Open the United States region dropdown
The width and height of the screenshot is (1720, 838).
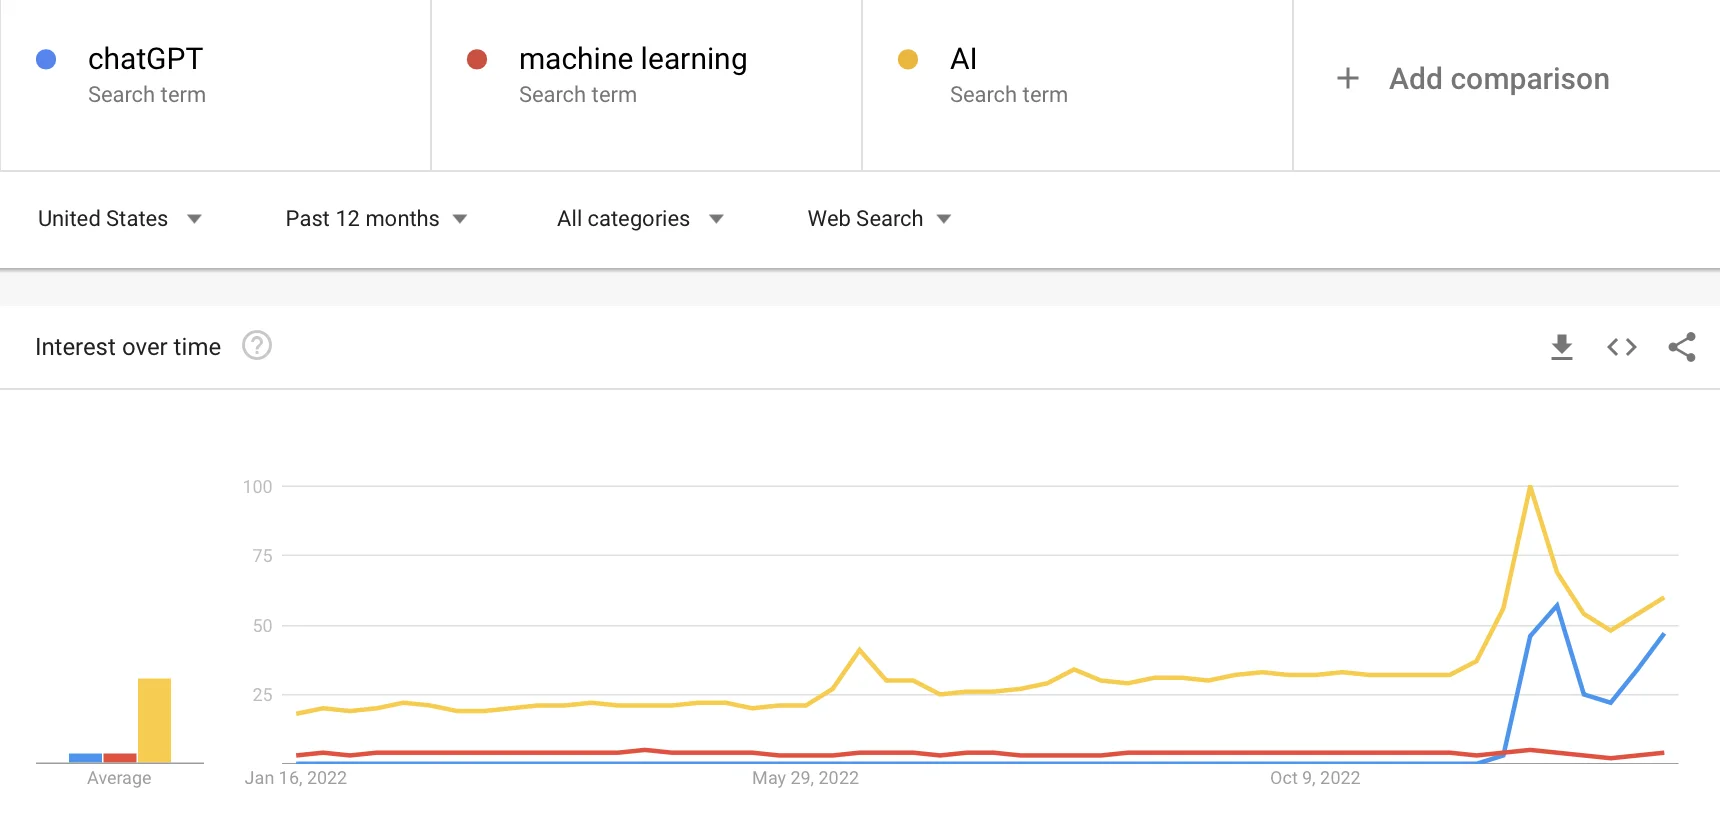[120, 219]
